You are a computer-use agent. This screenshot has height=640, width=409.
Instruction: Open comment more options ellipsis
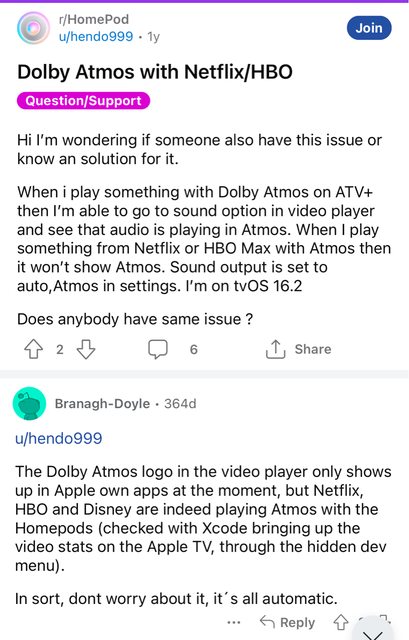pyautogui.click(x=233, y=623)
